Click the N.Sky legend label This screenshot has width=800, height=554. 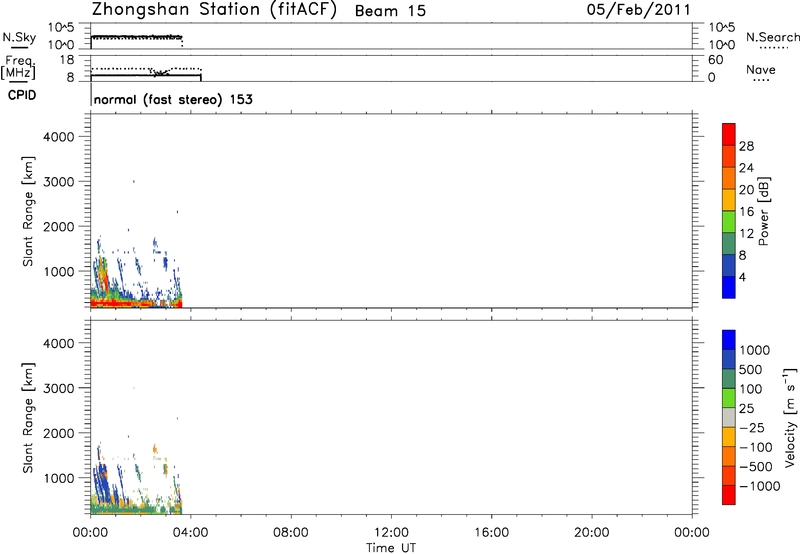click(x=19, y=37)
